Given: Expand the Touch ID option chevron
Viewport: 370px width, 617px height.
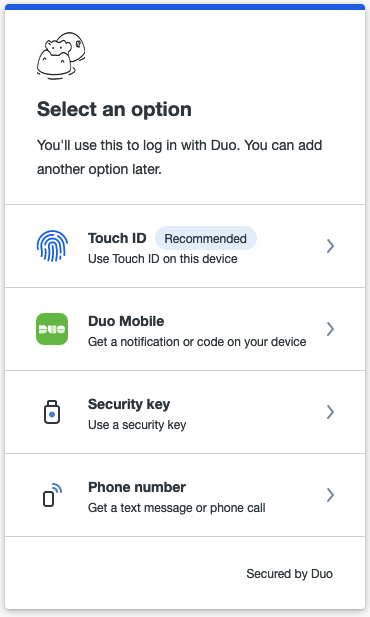Looking at the screenshot, I should pos(330,246).
